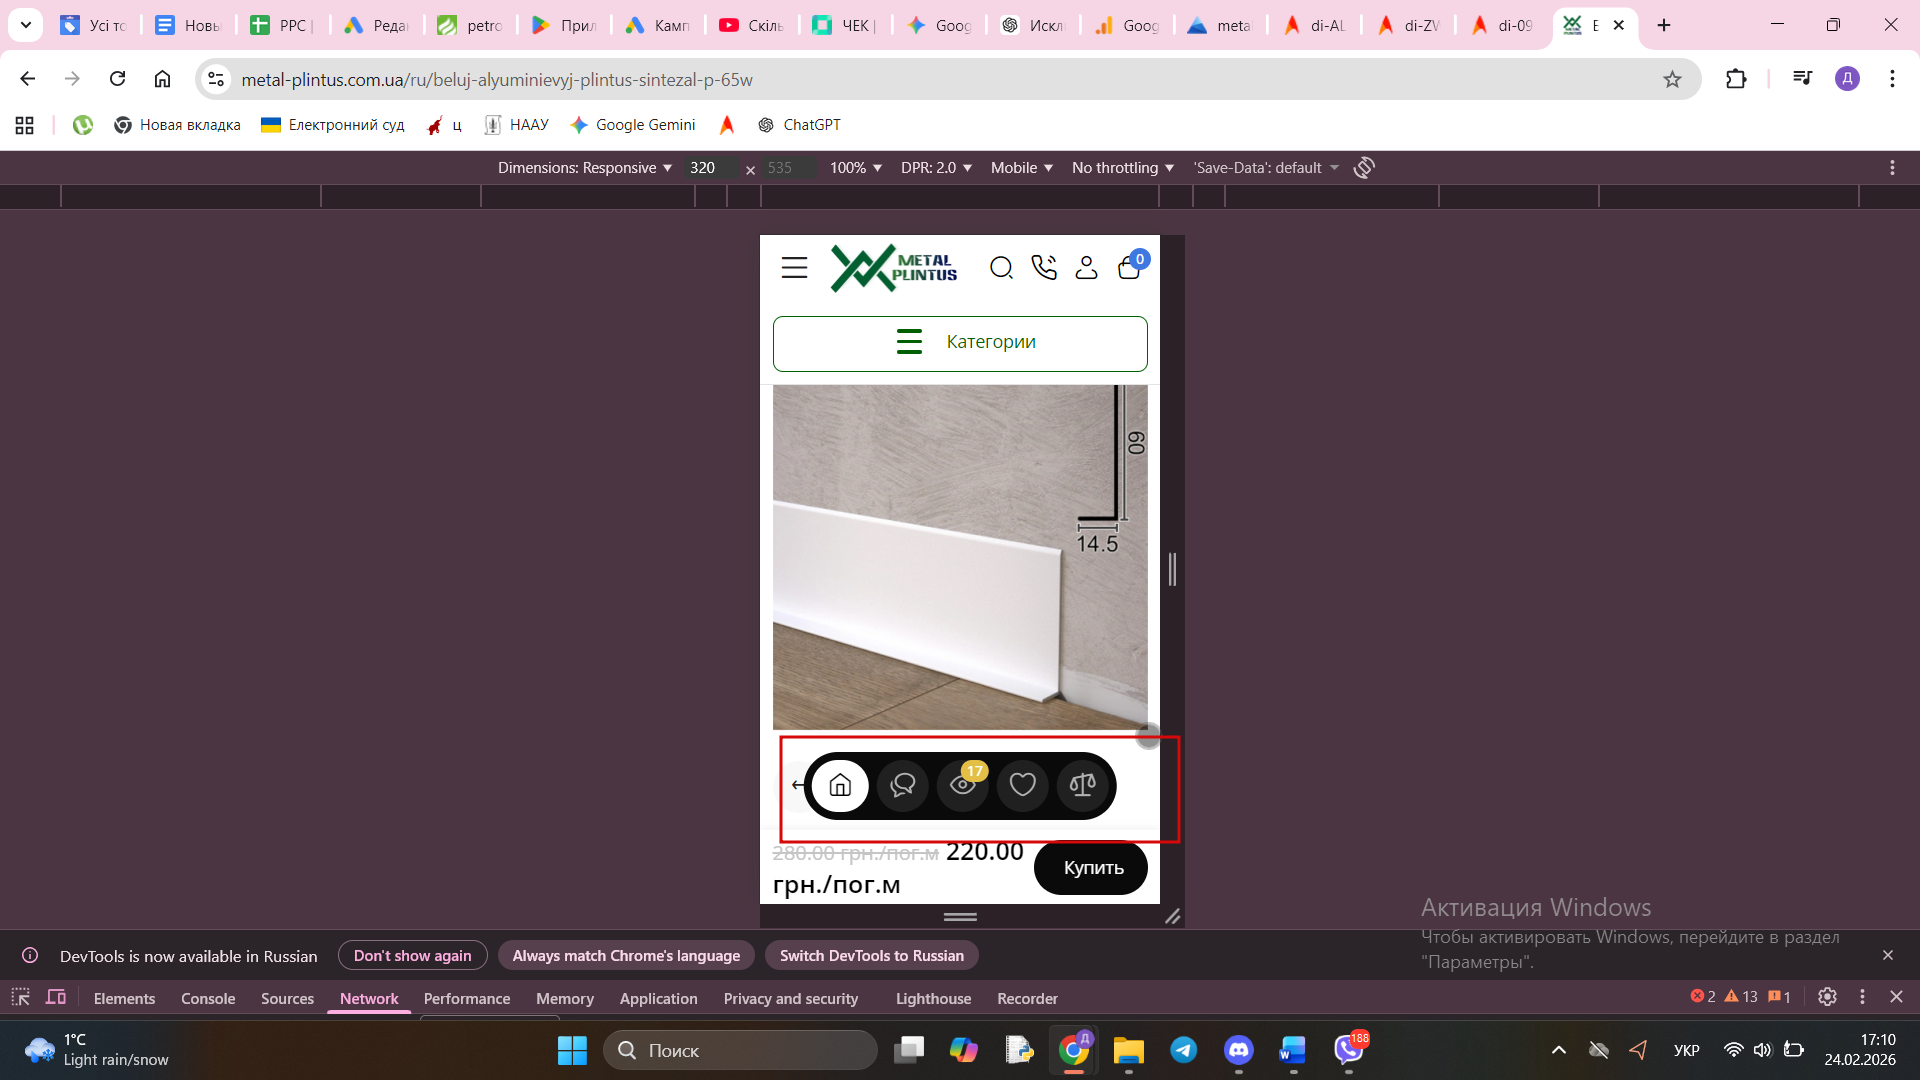This screenshot has width=1920, height=1080.
Task: Click the home icon in floating black bar
Action: (840, 785)
